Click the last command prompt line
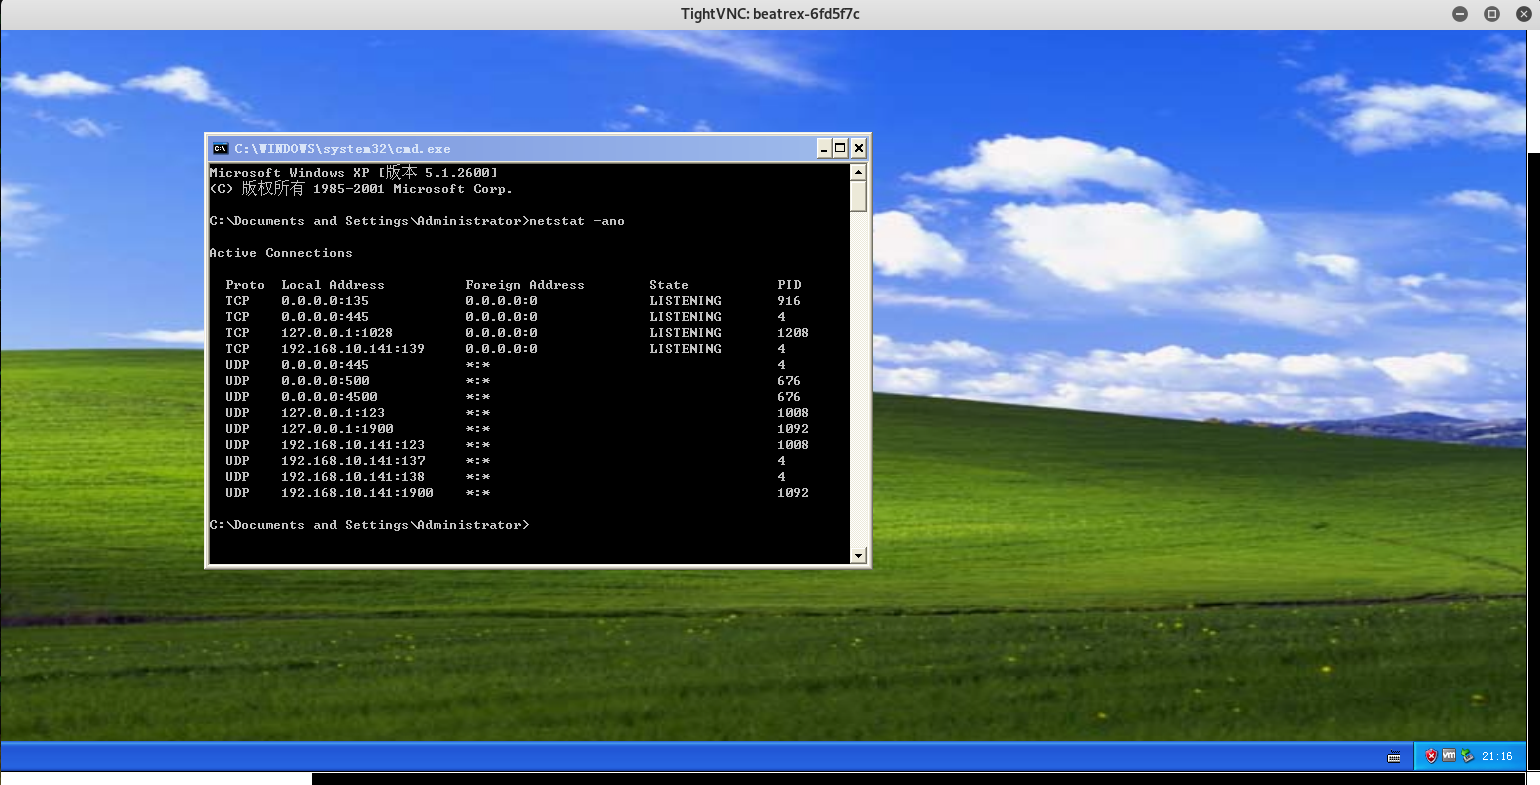The height and width of the screenshot is (785, 1540). (369, 525)
